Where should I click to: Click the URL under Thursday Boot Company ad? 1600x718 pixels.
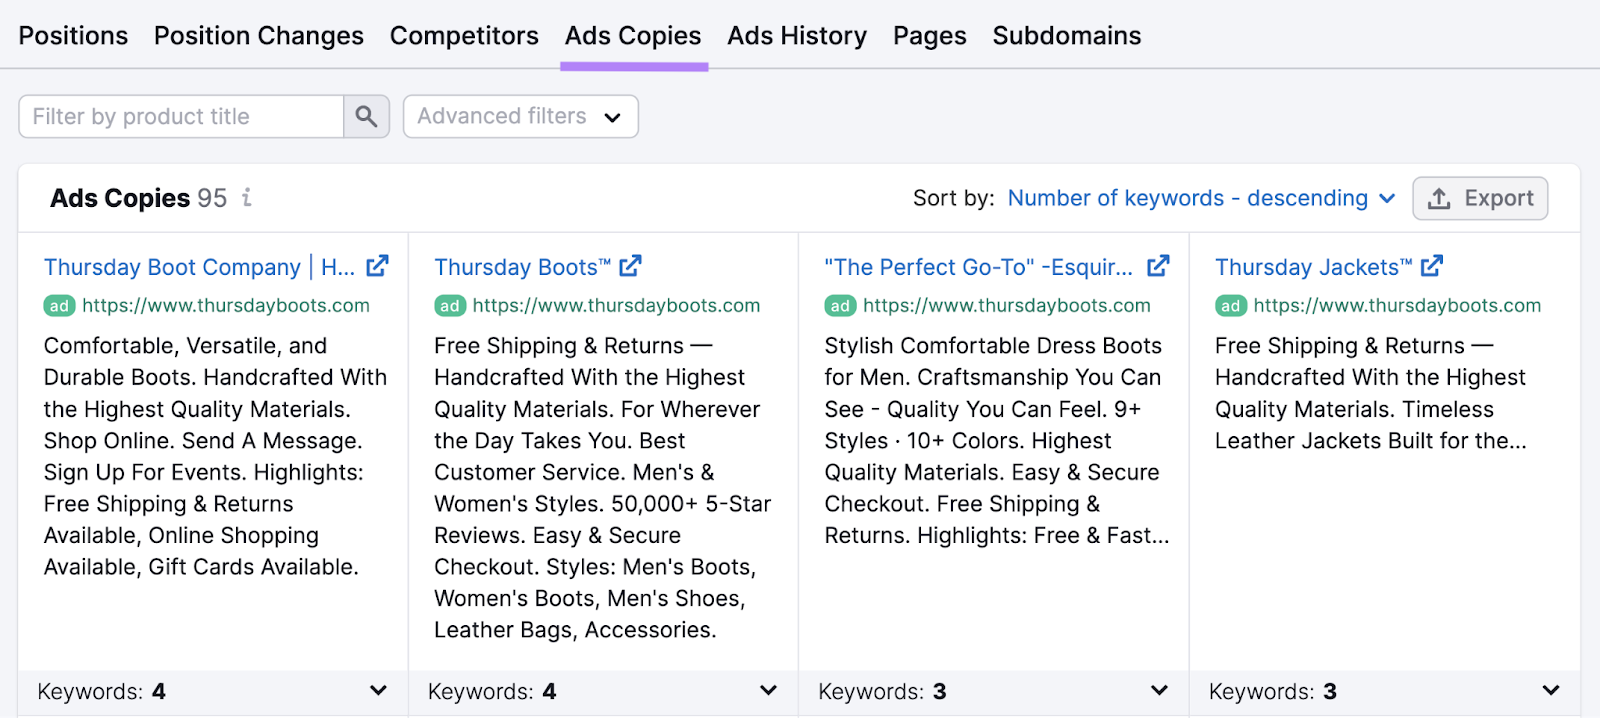tap(226, 306)
